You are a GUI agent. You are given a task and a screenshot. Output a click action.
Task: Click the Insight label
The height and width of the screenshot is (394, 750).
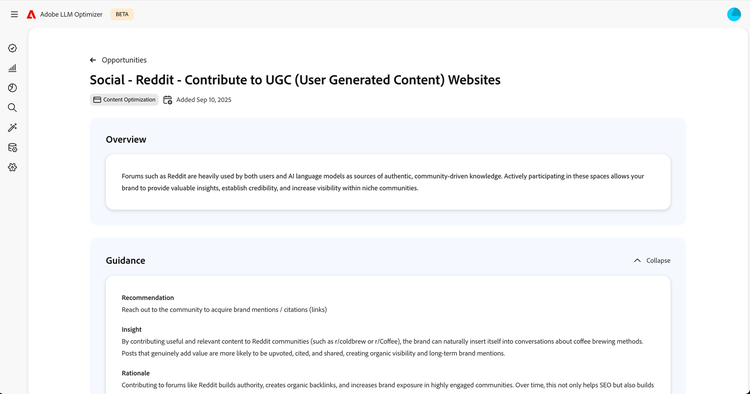132,329
